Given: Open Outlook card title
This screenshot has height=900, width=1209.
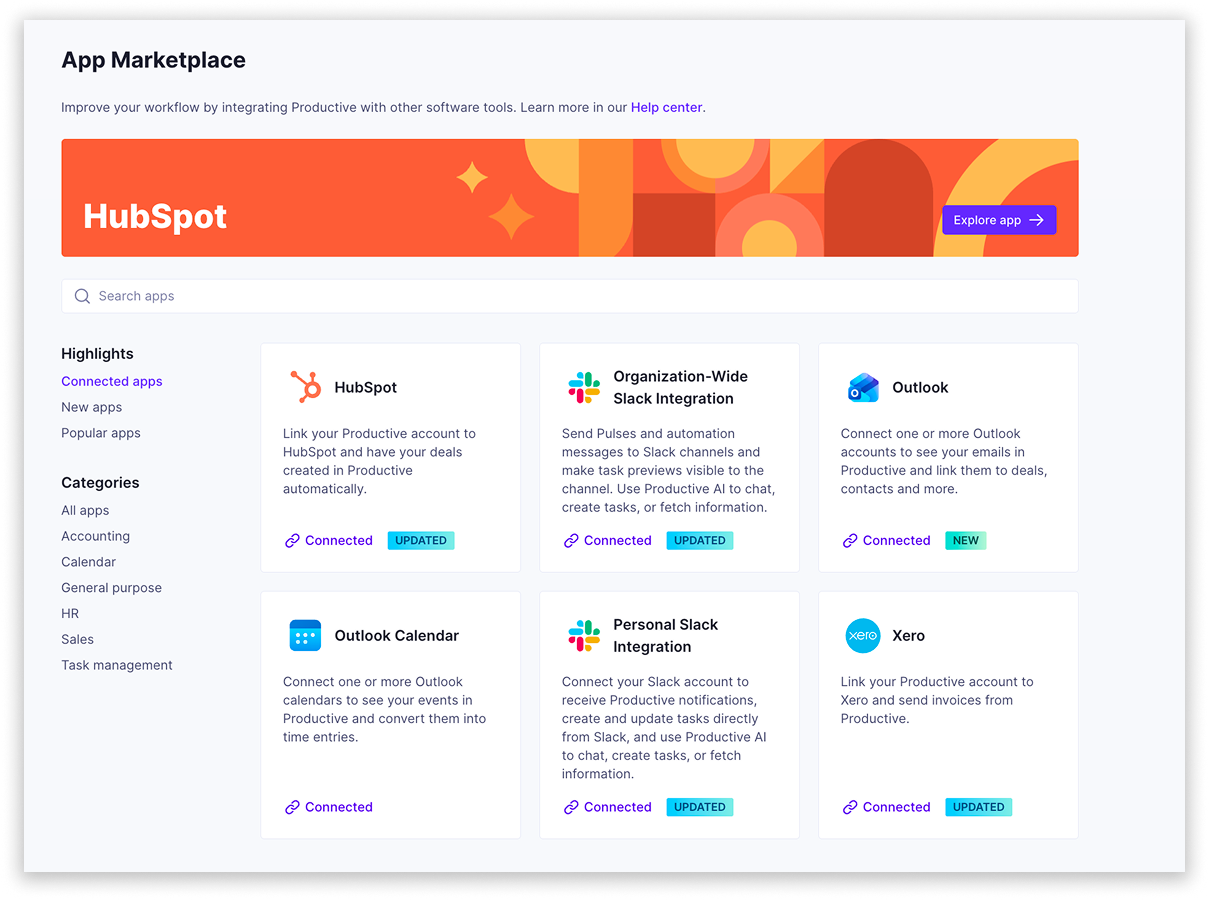Looking at the screenshot, I should 920,387.
